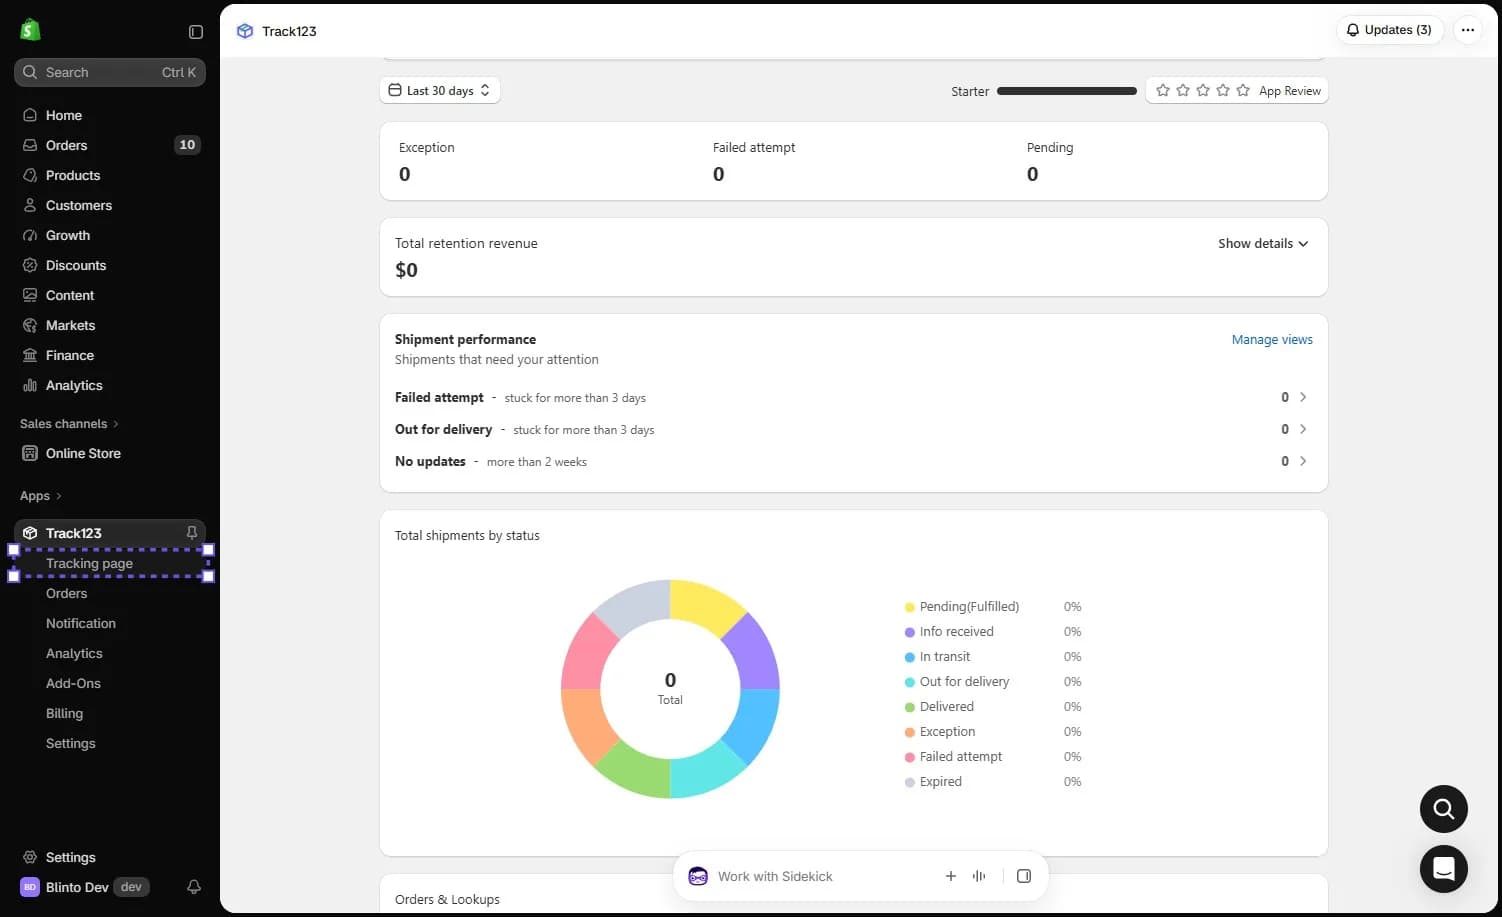The image size is (1502, 917).
Task: Click the Manage views link
Action: click(x=1272, y=340)
